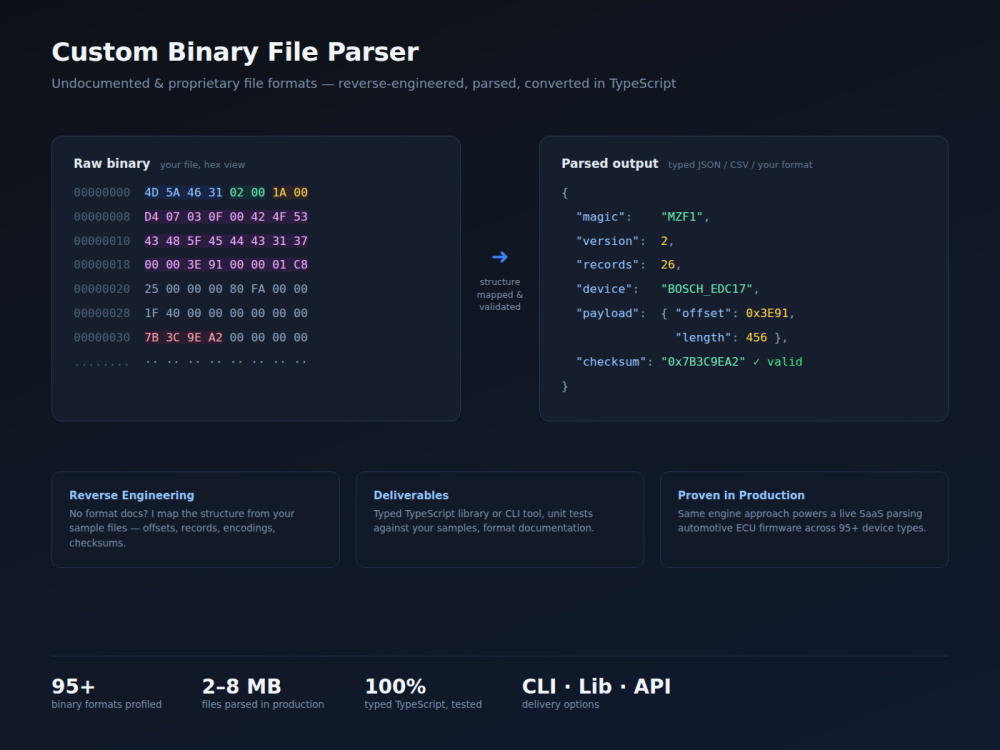Click hex offset 00000000

pos(102,193)
